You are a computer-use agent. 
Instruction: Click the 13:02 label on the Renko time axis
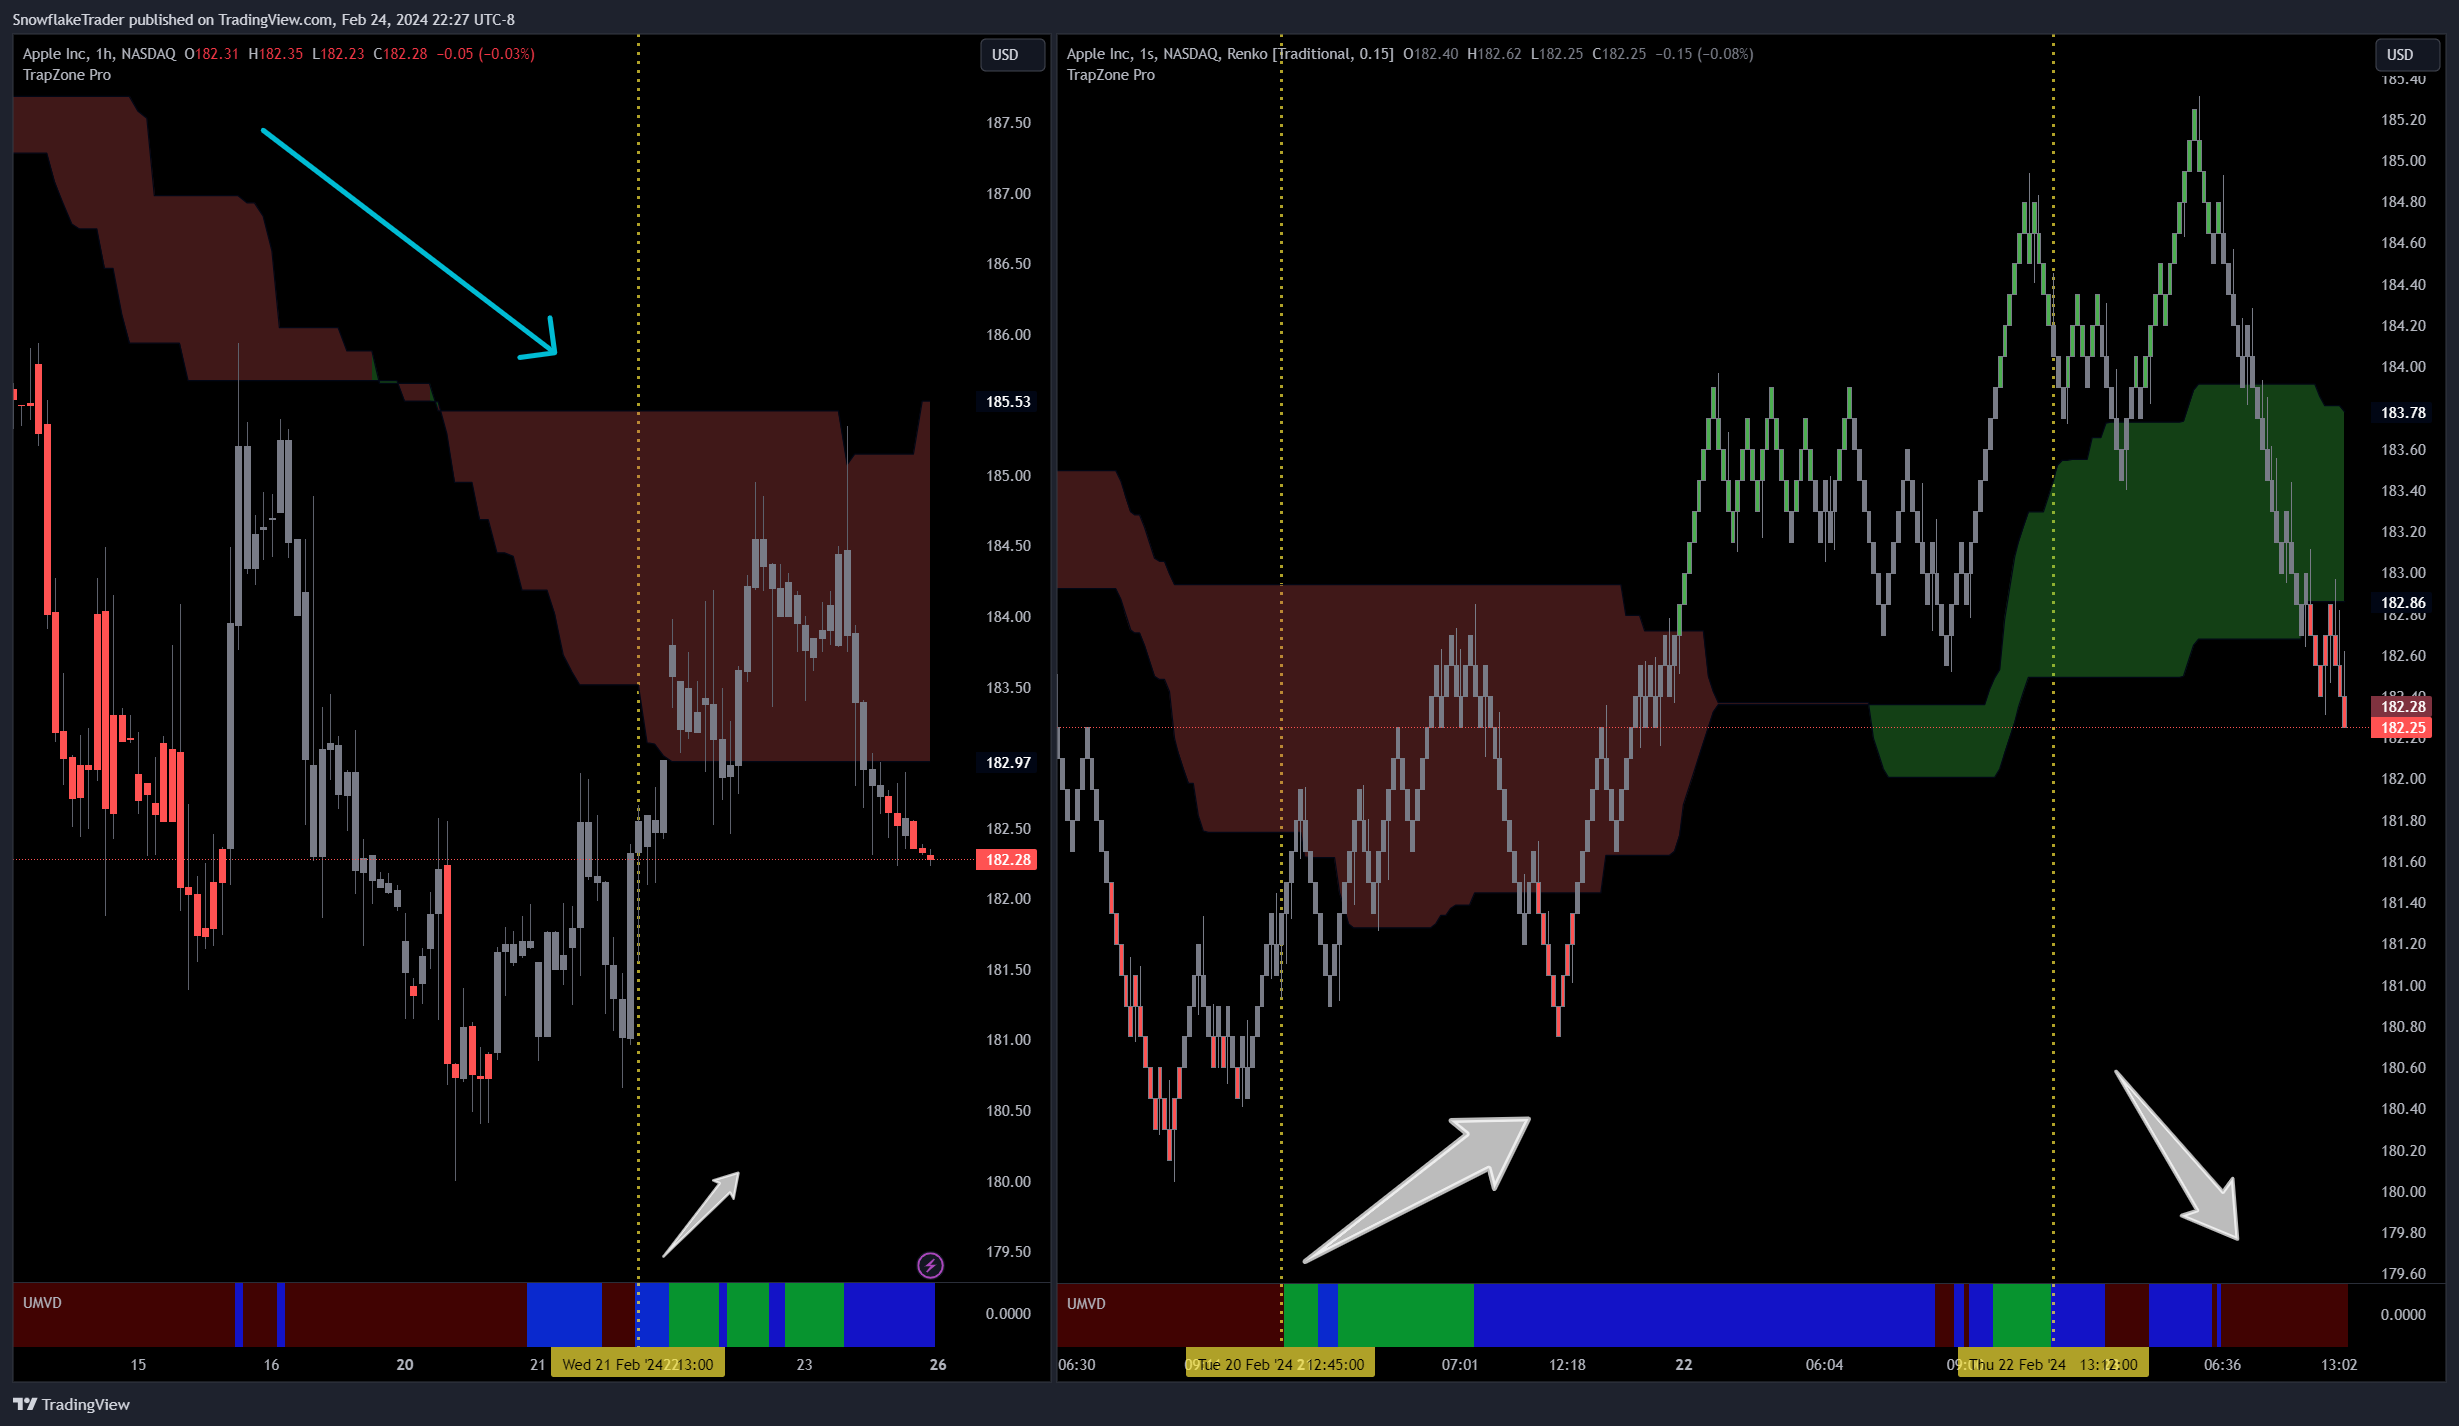click(x=2339, y=1364)
